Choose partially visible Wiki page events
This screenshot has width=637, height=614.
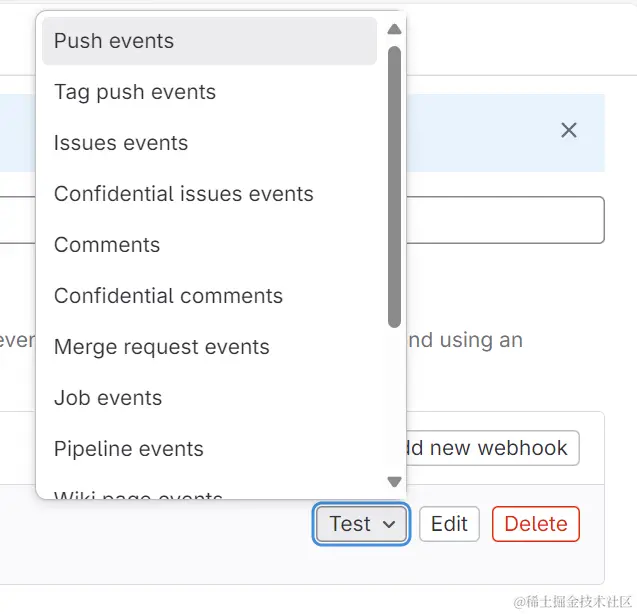click(x=138, y=494)
